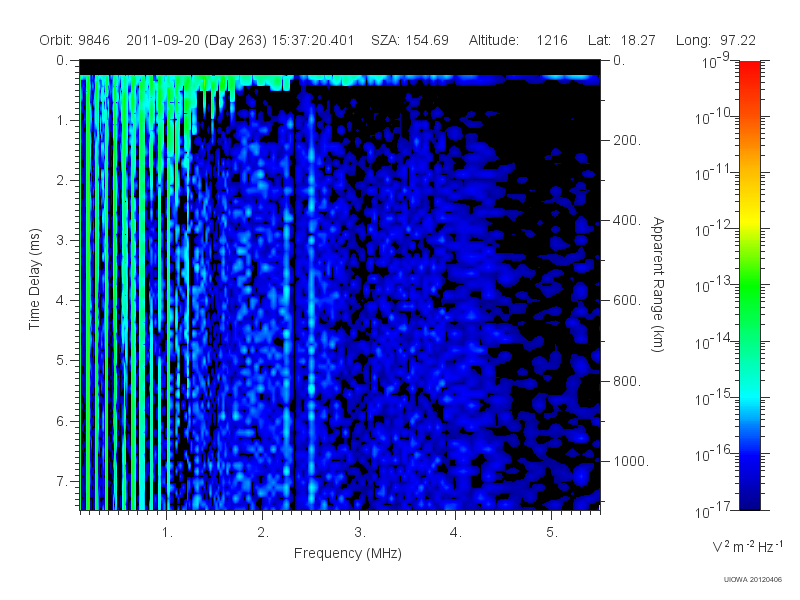
Task: Click the time delay tick label 1.
Action: pyautogui.click(x=62, y=120)
